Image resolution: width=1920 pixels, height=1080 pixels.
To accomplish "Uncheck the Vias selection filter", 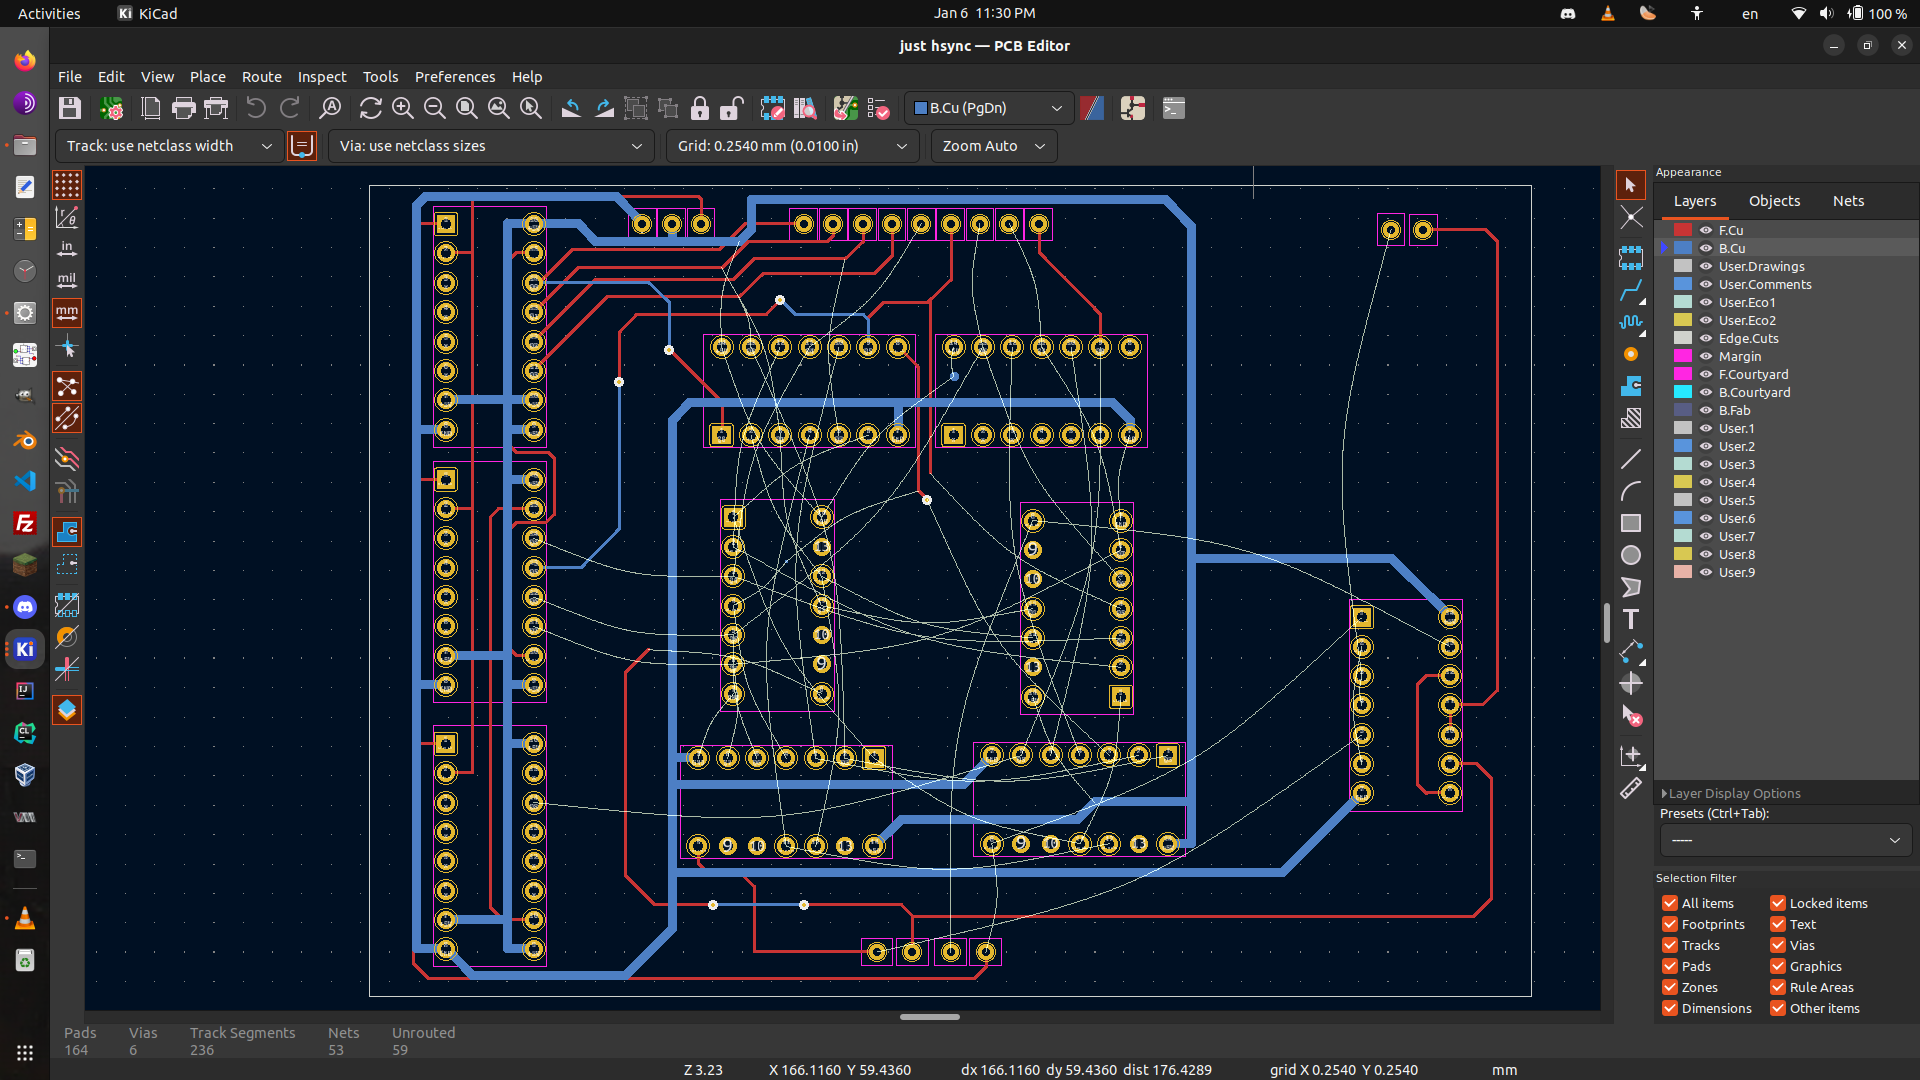I will (x=1778, y=945).
